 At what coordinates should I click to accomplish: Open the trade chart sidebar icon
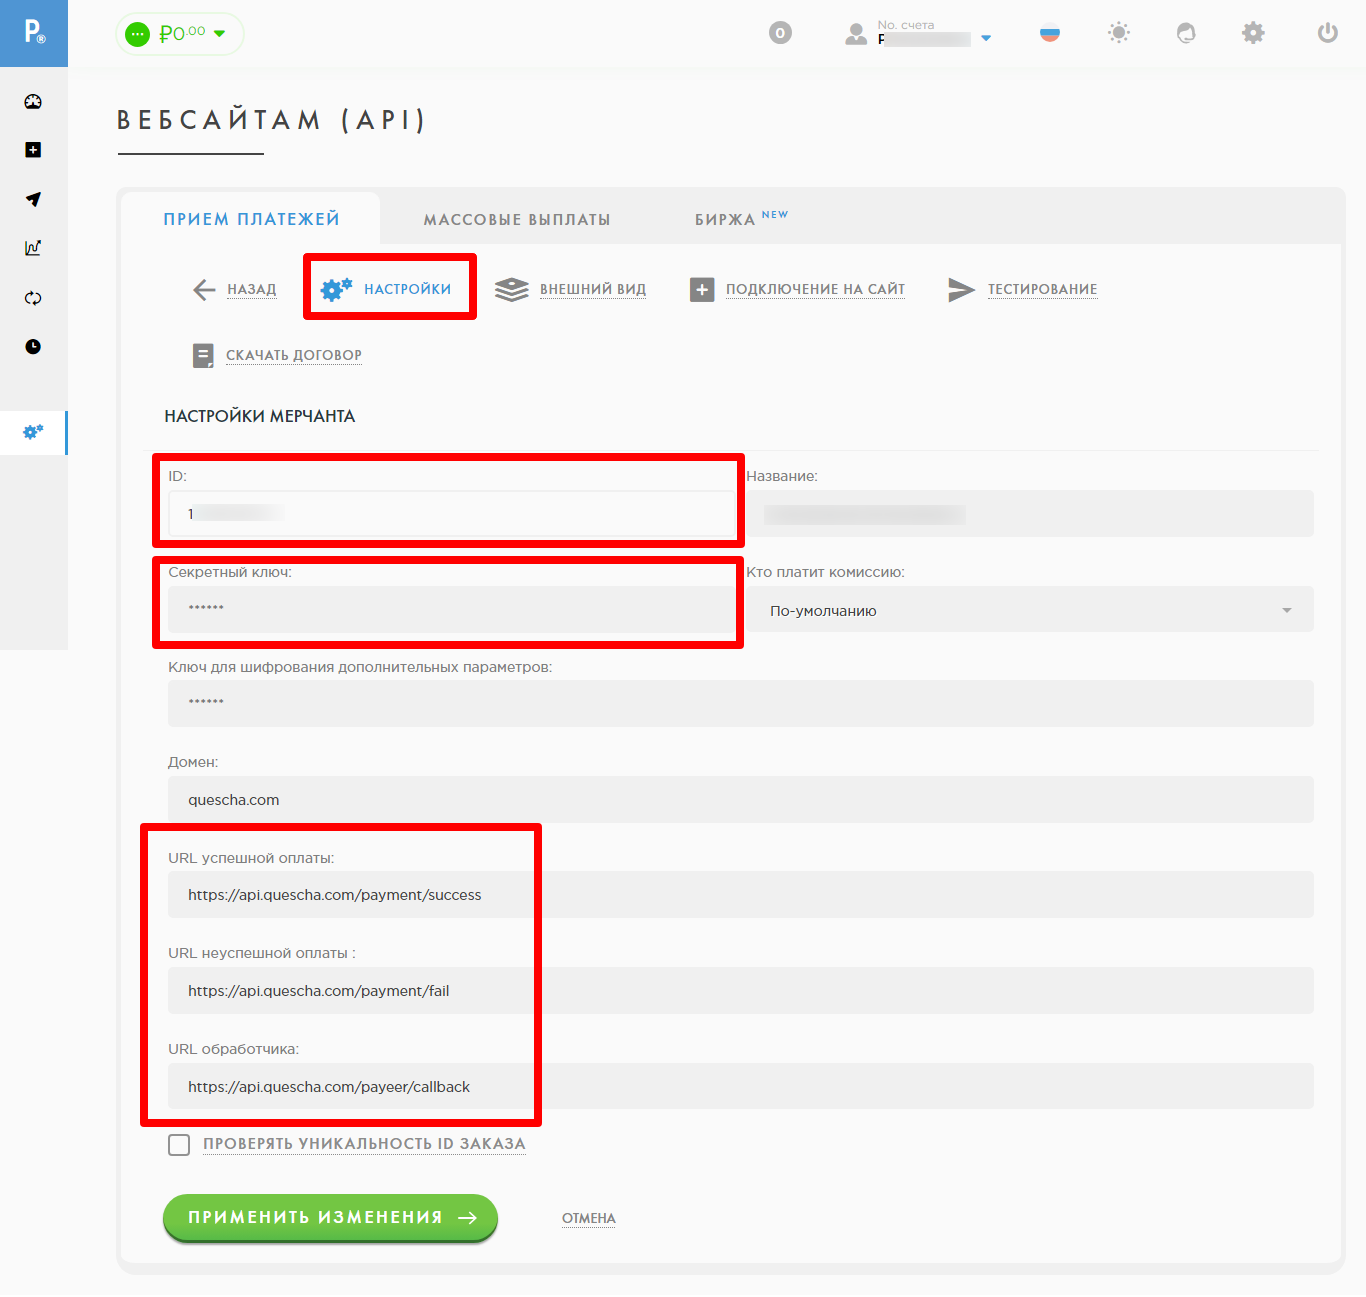tap(33, 248)
